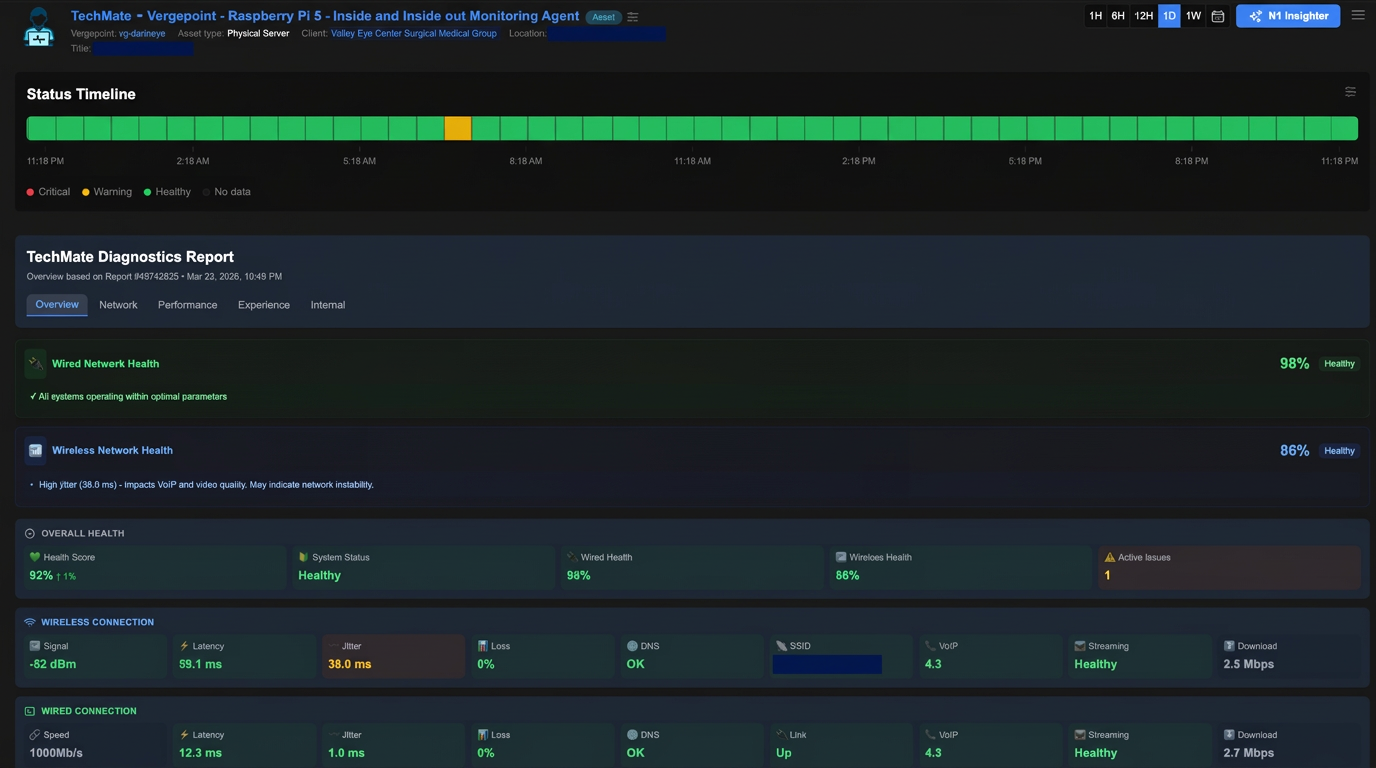Collapse the Overall Health section
The image size is (1376, 768).
[30, 534]
